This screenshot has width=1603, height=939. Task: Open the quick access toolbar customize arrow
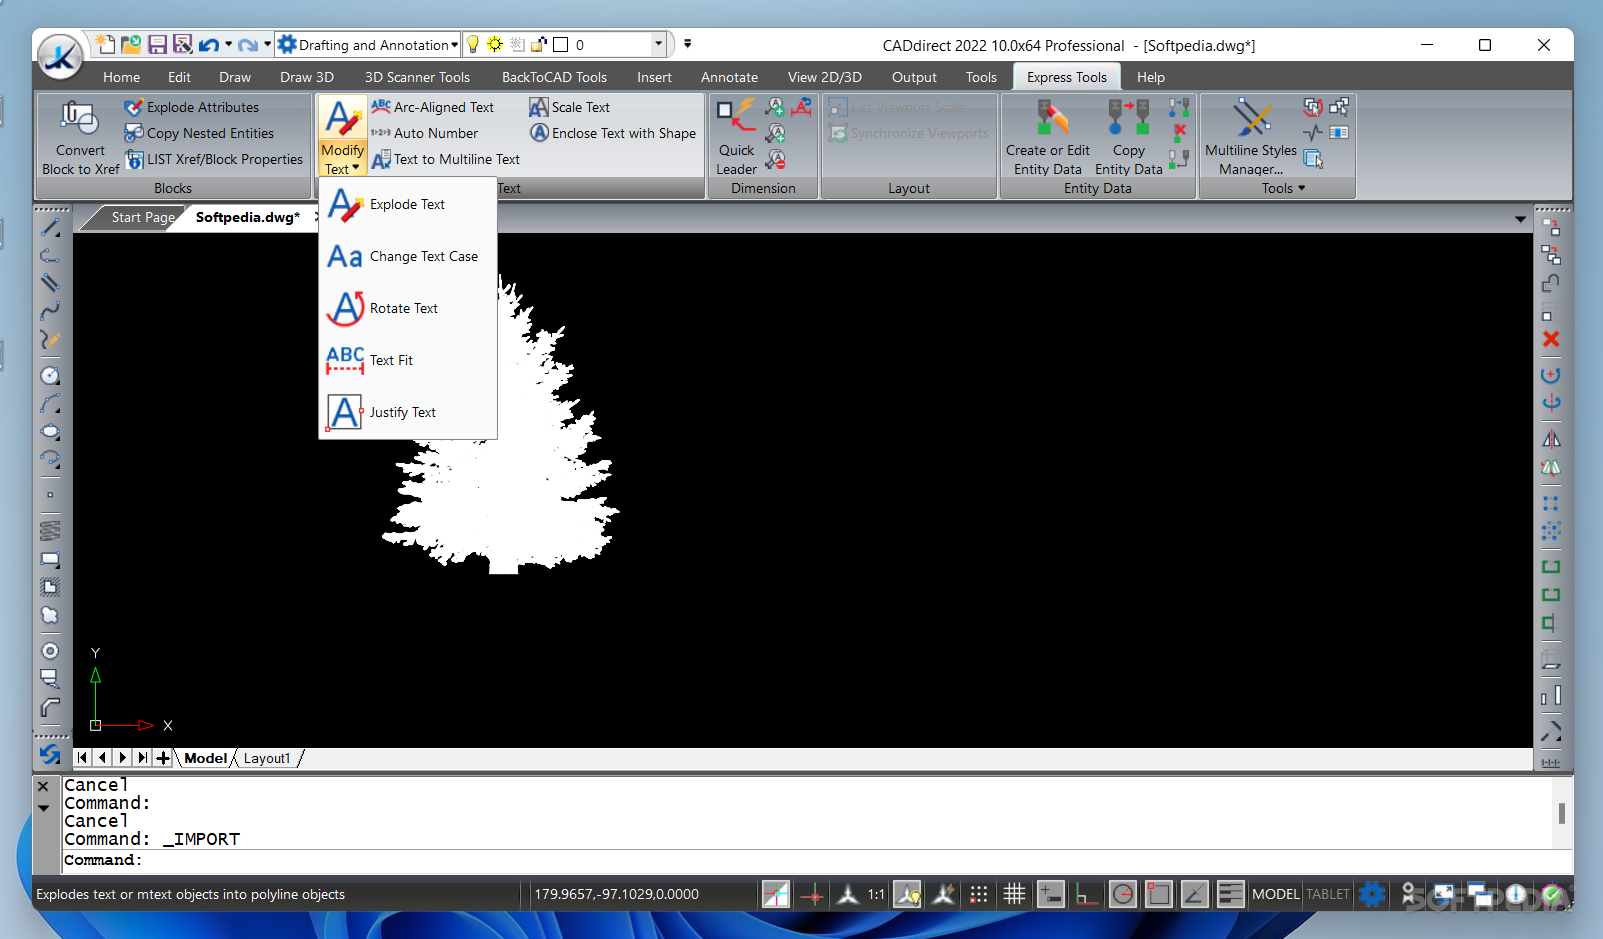(687, 44)
